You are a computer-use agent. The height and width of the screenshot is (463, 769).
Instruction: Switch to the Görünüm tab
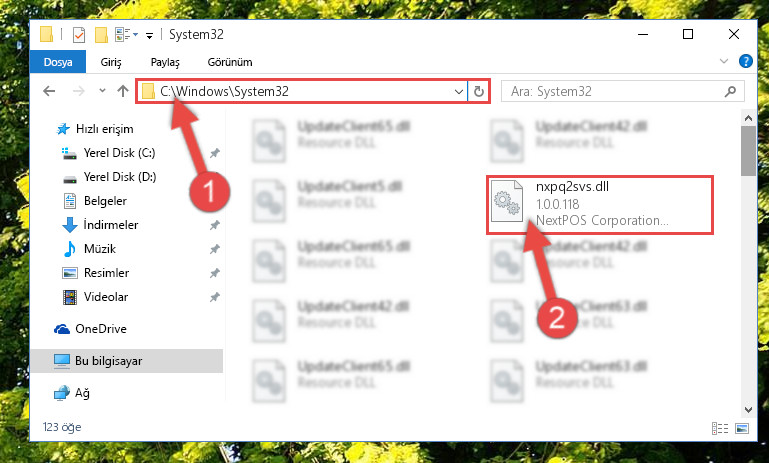pyautogui.click(x=230, y=62)
